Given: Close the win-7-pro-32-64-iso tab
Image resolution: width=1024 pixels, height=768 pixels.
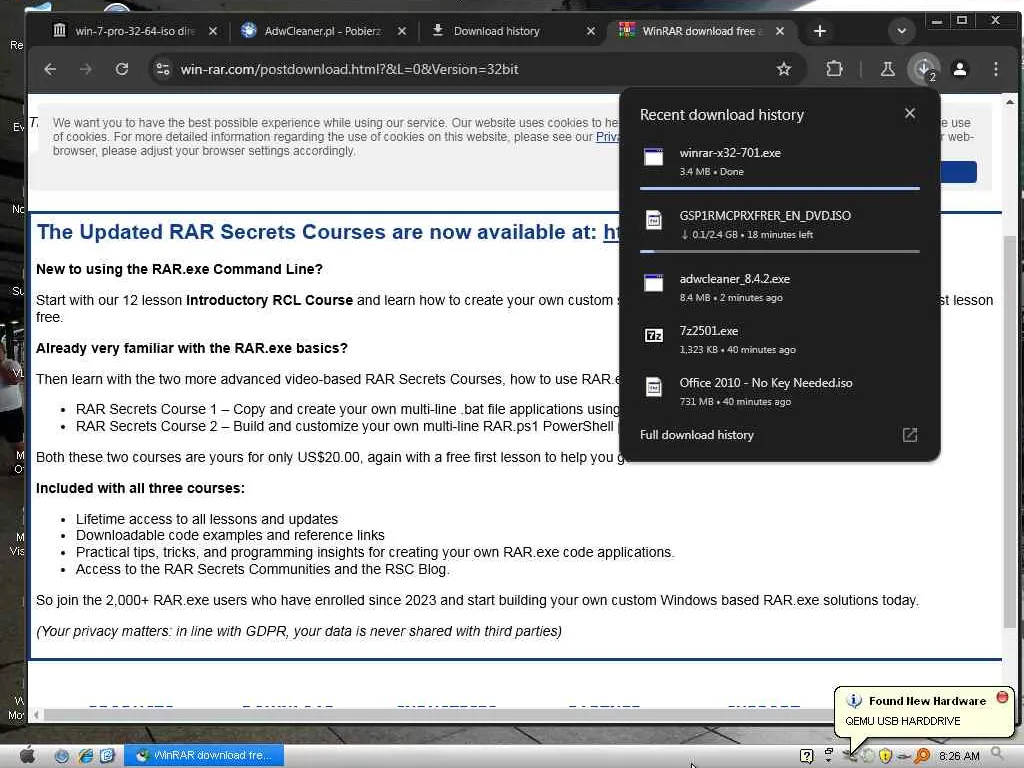Looking at the screenshot, I should (x=213, y=31).
